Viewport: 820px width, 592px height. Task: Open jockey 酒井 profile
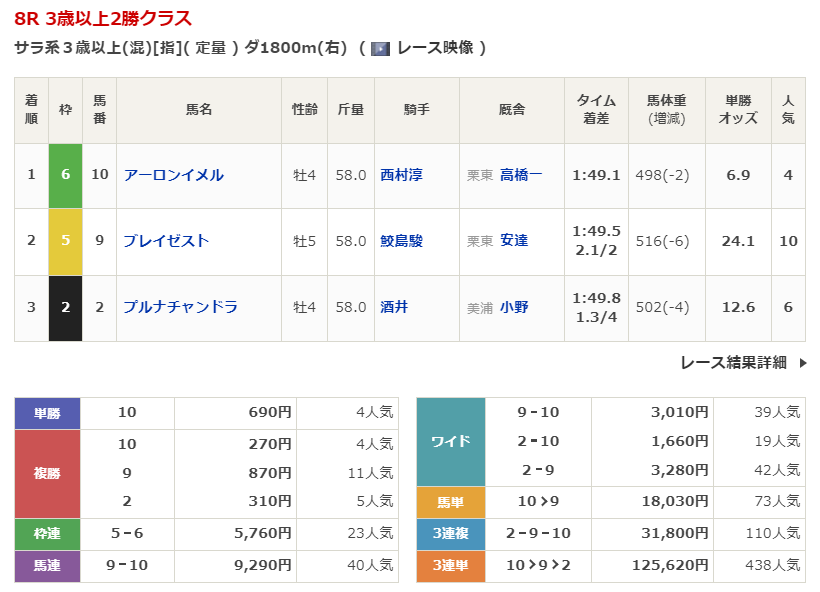394,307
